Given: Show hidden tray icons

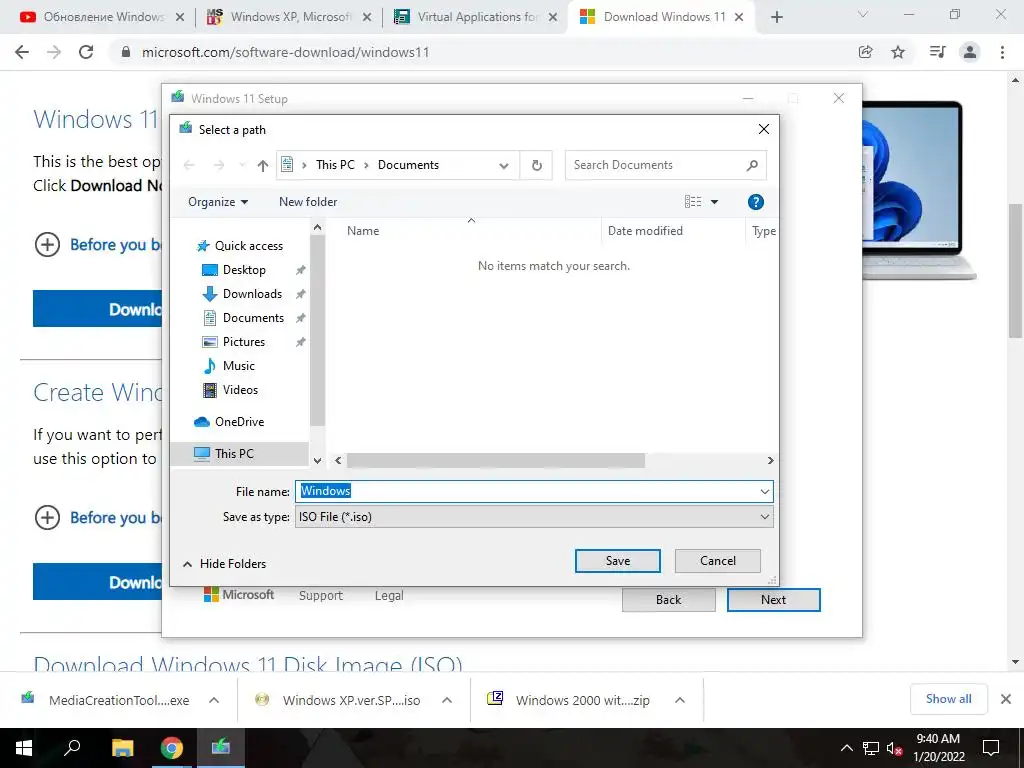Looking at the screenshot, I should pyautogui.click(x=846, y=748).
